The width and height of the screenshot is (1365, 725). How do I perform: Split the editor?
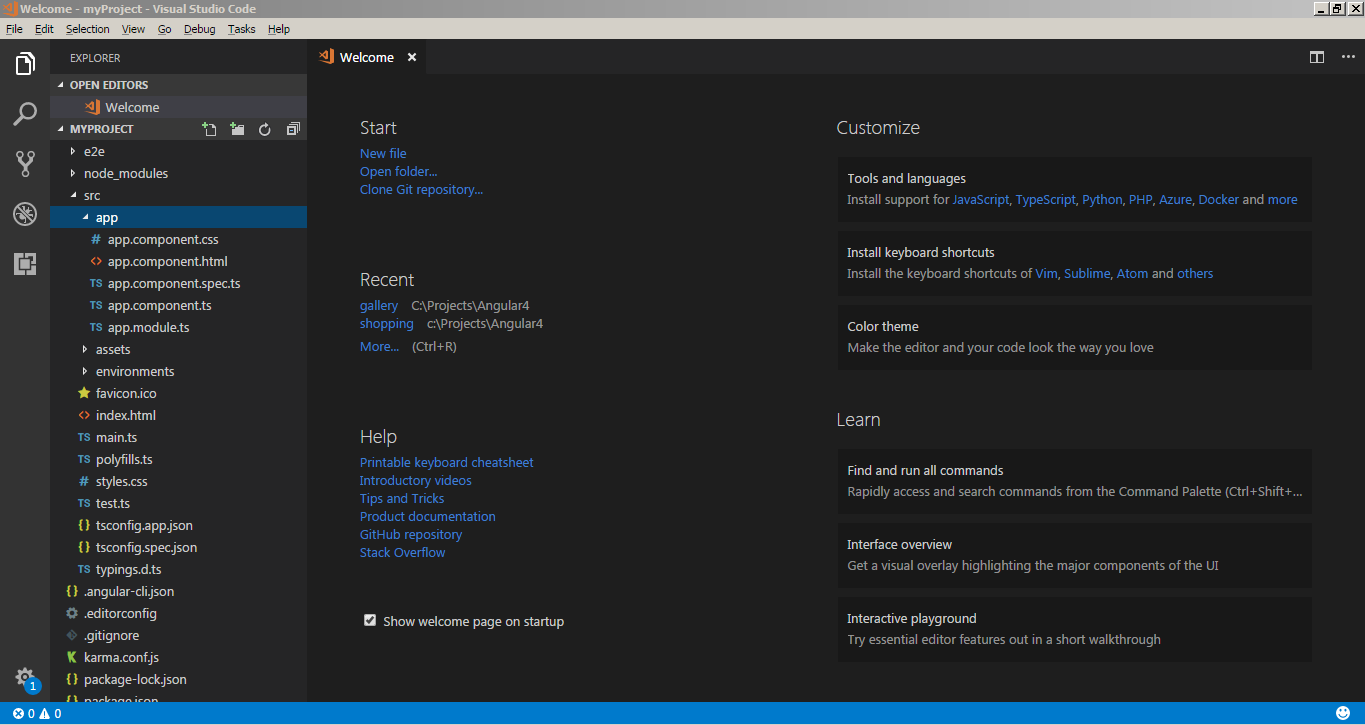tap(1317, 57)
